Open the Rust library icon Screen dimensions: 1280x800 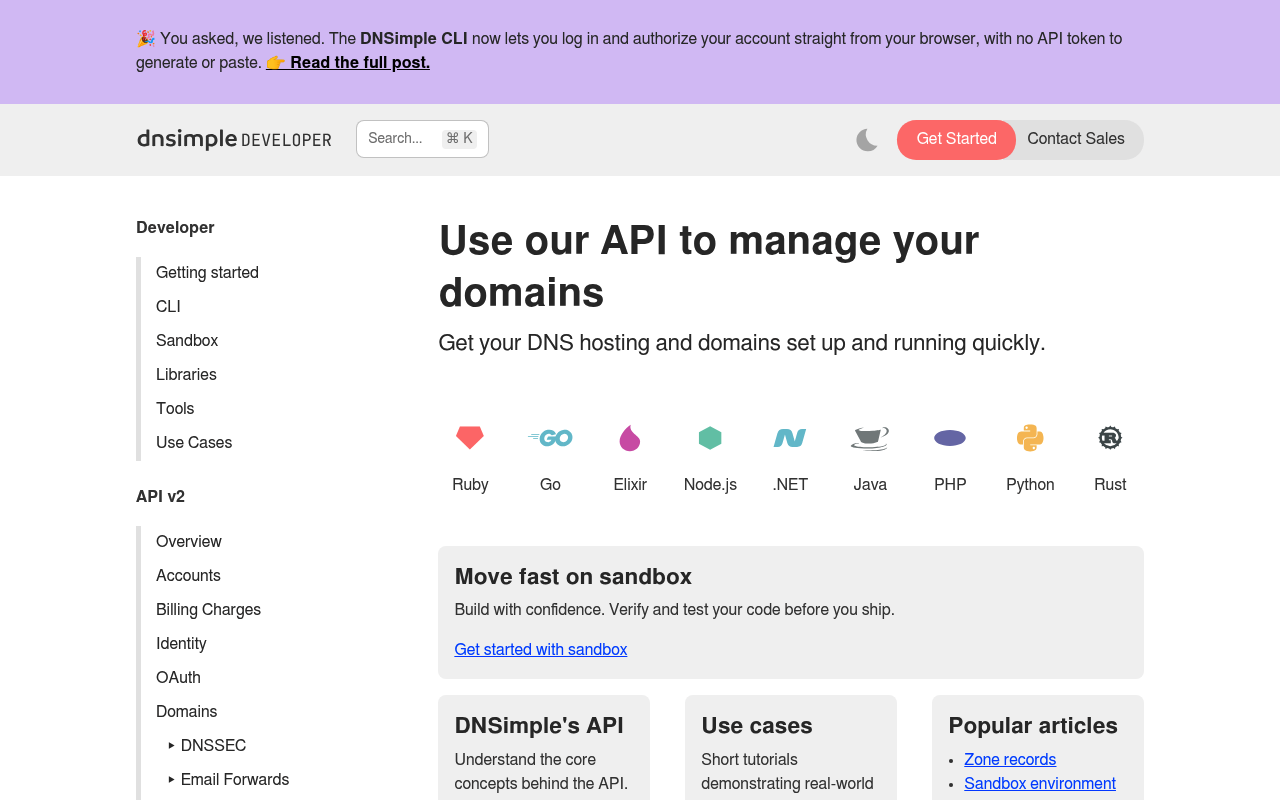click(1110, 438)
